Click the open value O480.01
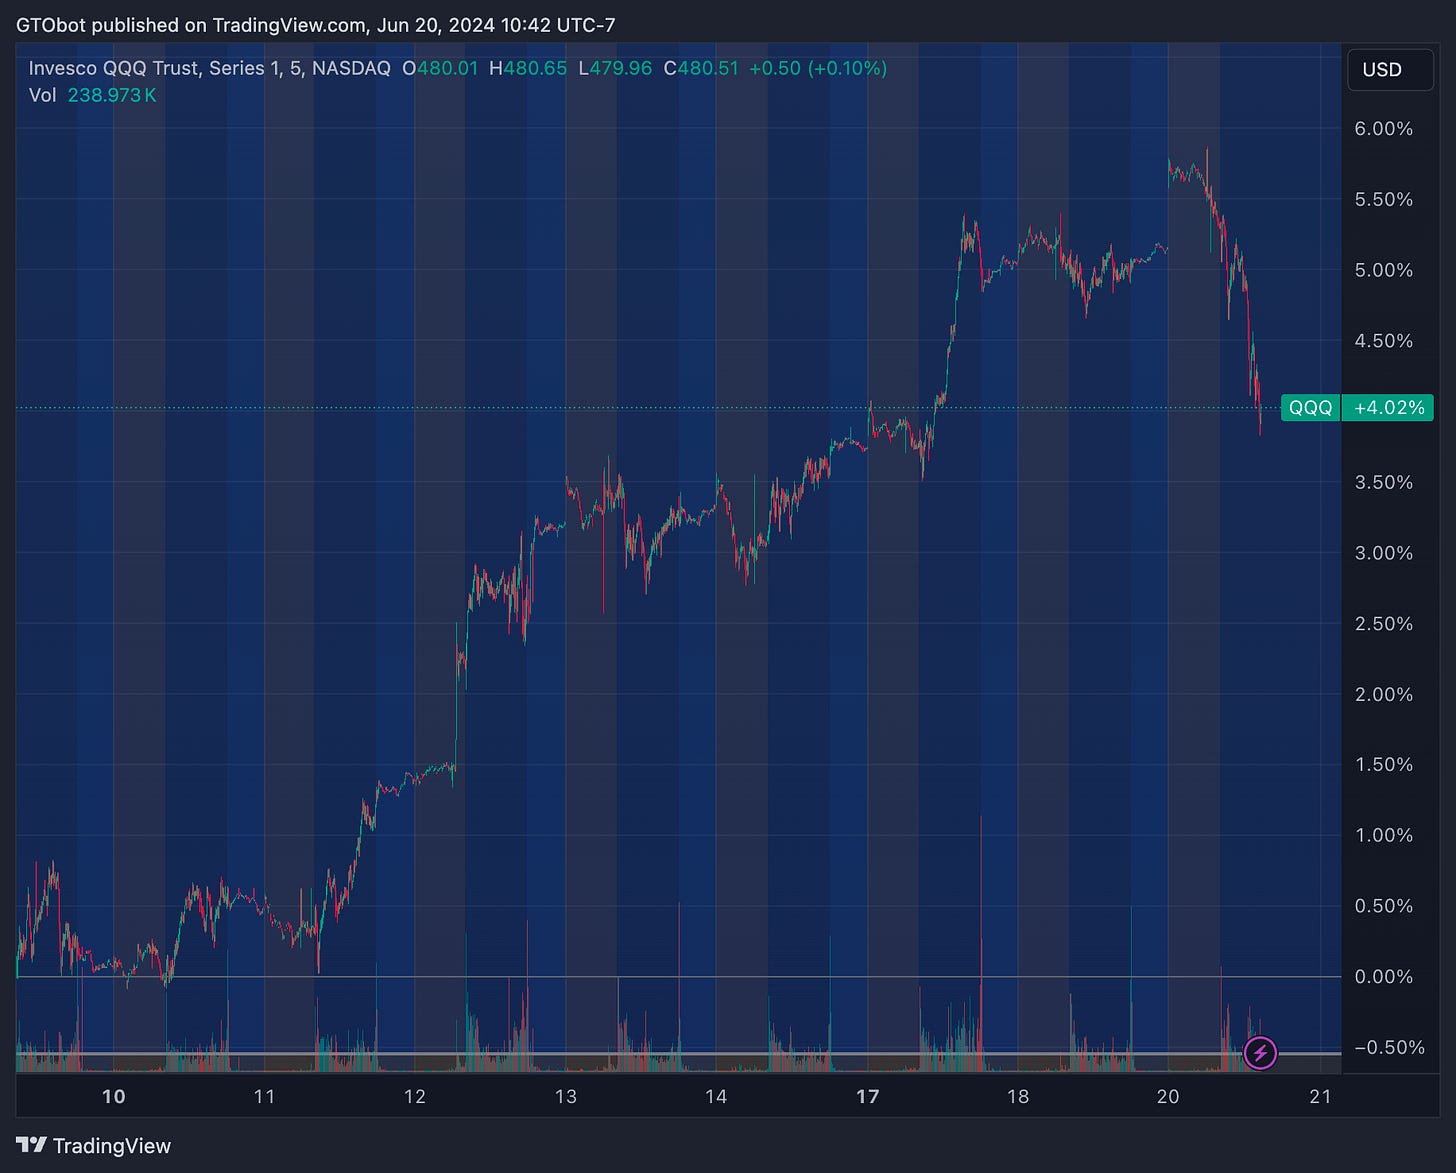This screenshot has width=1456, height=1173. coord(440,68)
